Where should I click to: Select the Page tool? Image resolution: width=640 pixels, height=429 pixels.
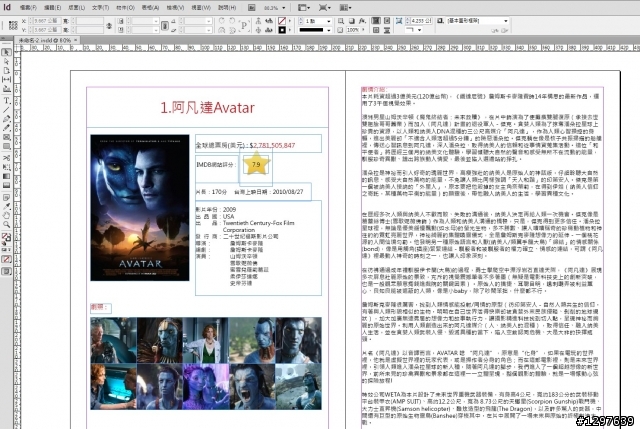[x=7, y=70]
